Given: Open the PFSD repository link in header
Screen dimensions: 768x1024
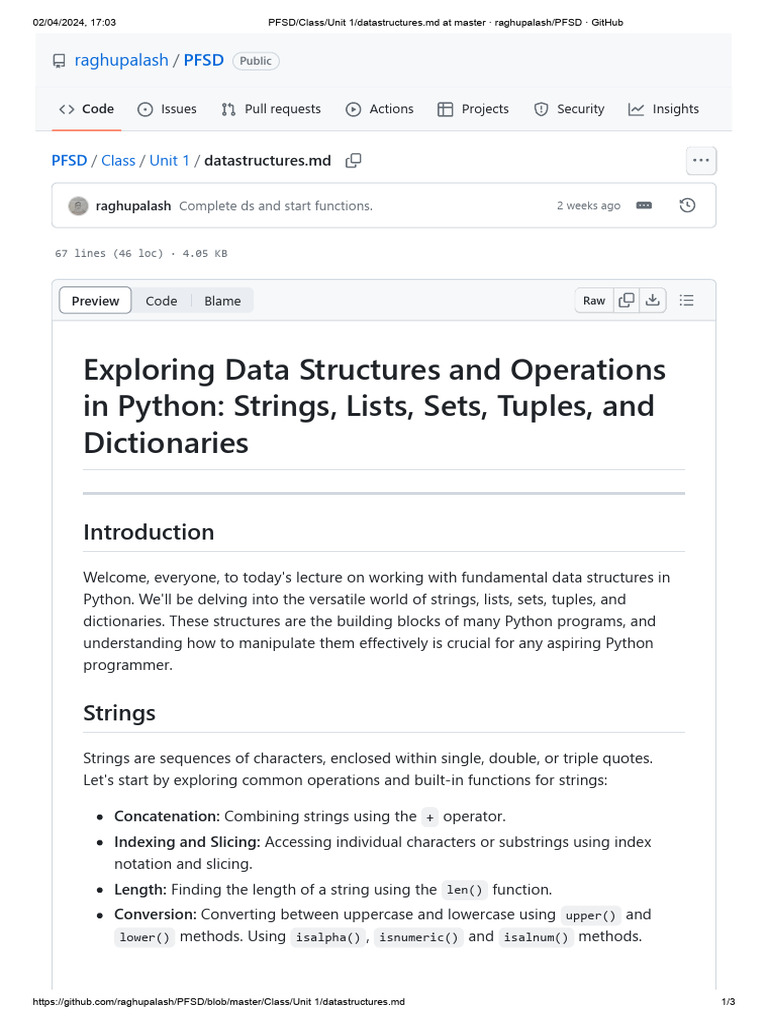Looking at the screenshot, I should point(204,61).
